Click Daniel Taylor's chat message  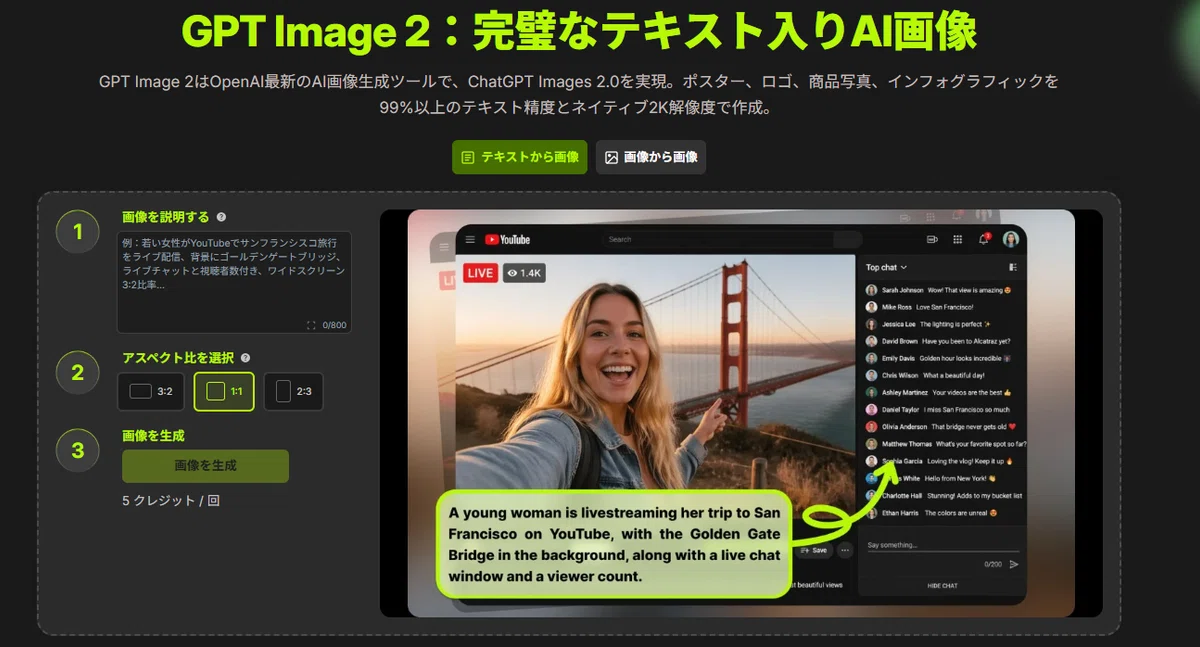tap(938, 409)
